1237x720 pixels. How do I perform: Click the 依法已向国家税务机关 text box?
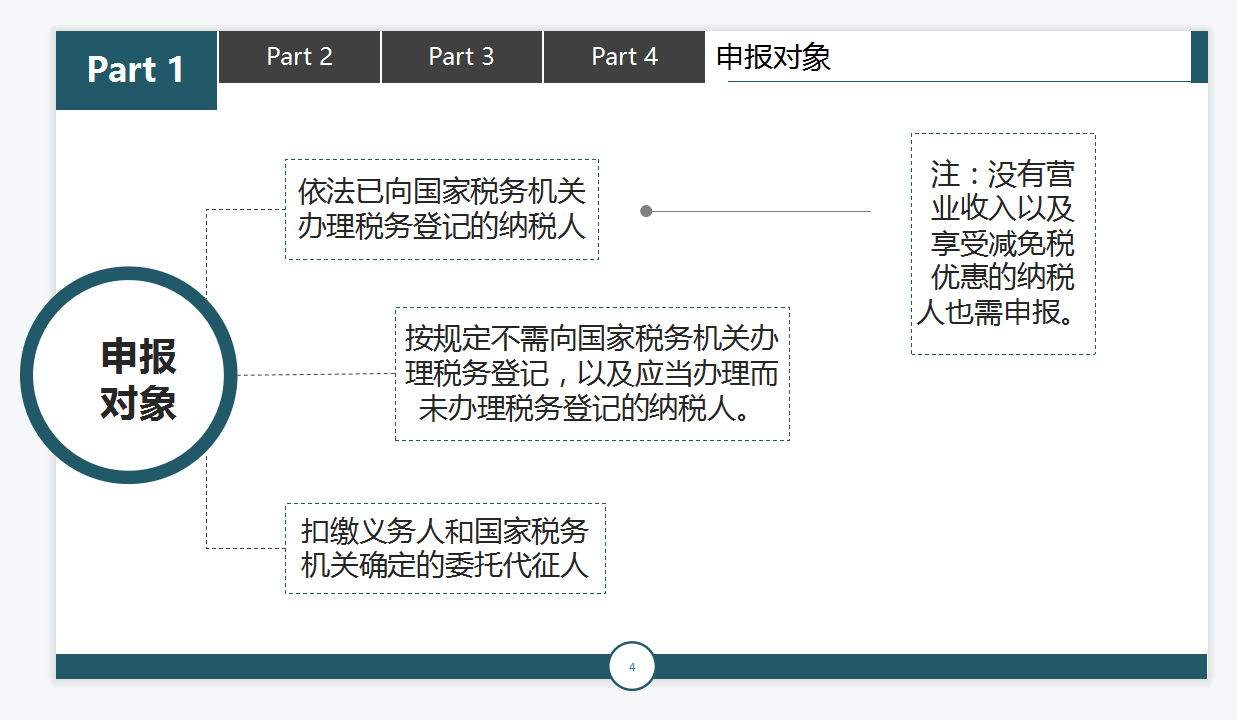tap(443, 208)
